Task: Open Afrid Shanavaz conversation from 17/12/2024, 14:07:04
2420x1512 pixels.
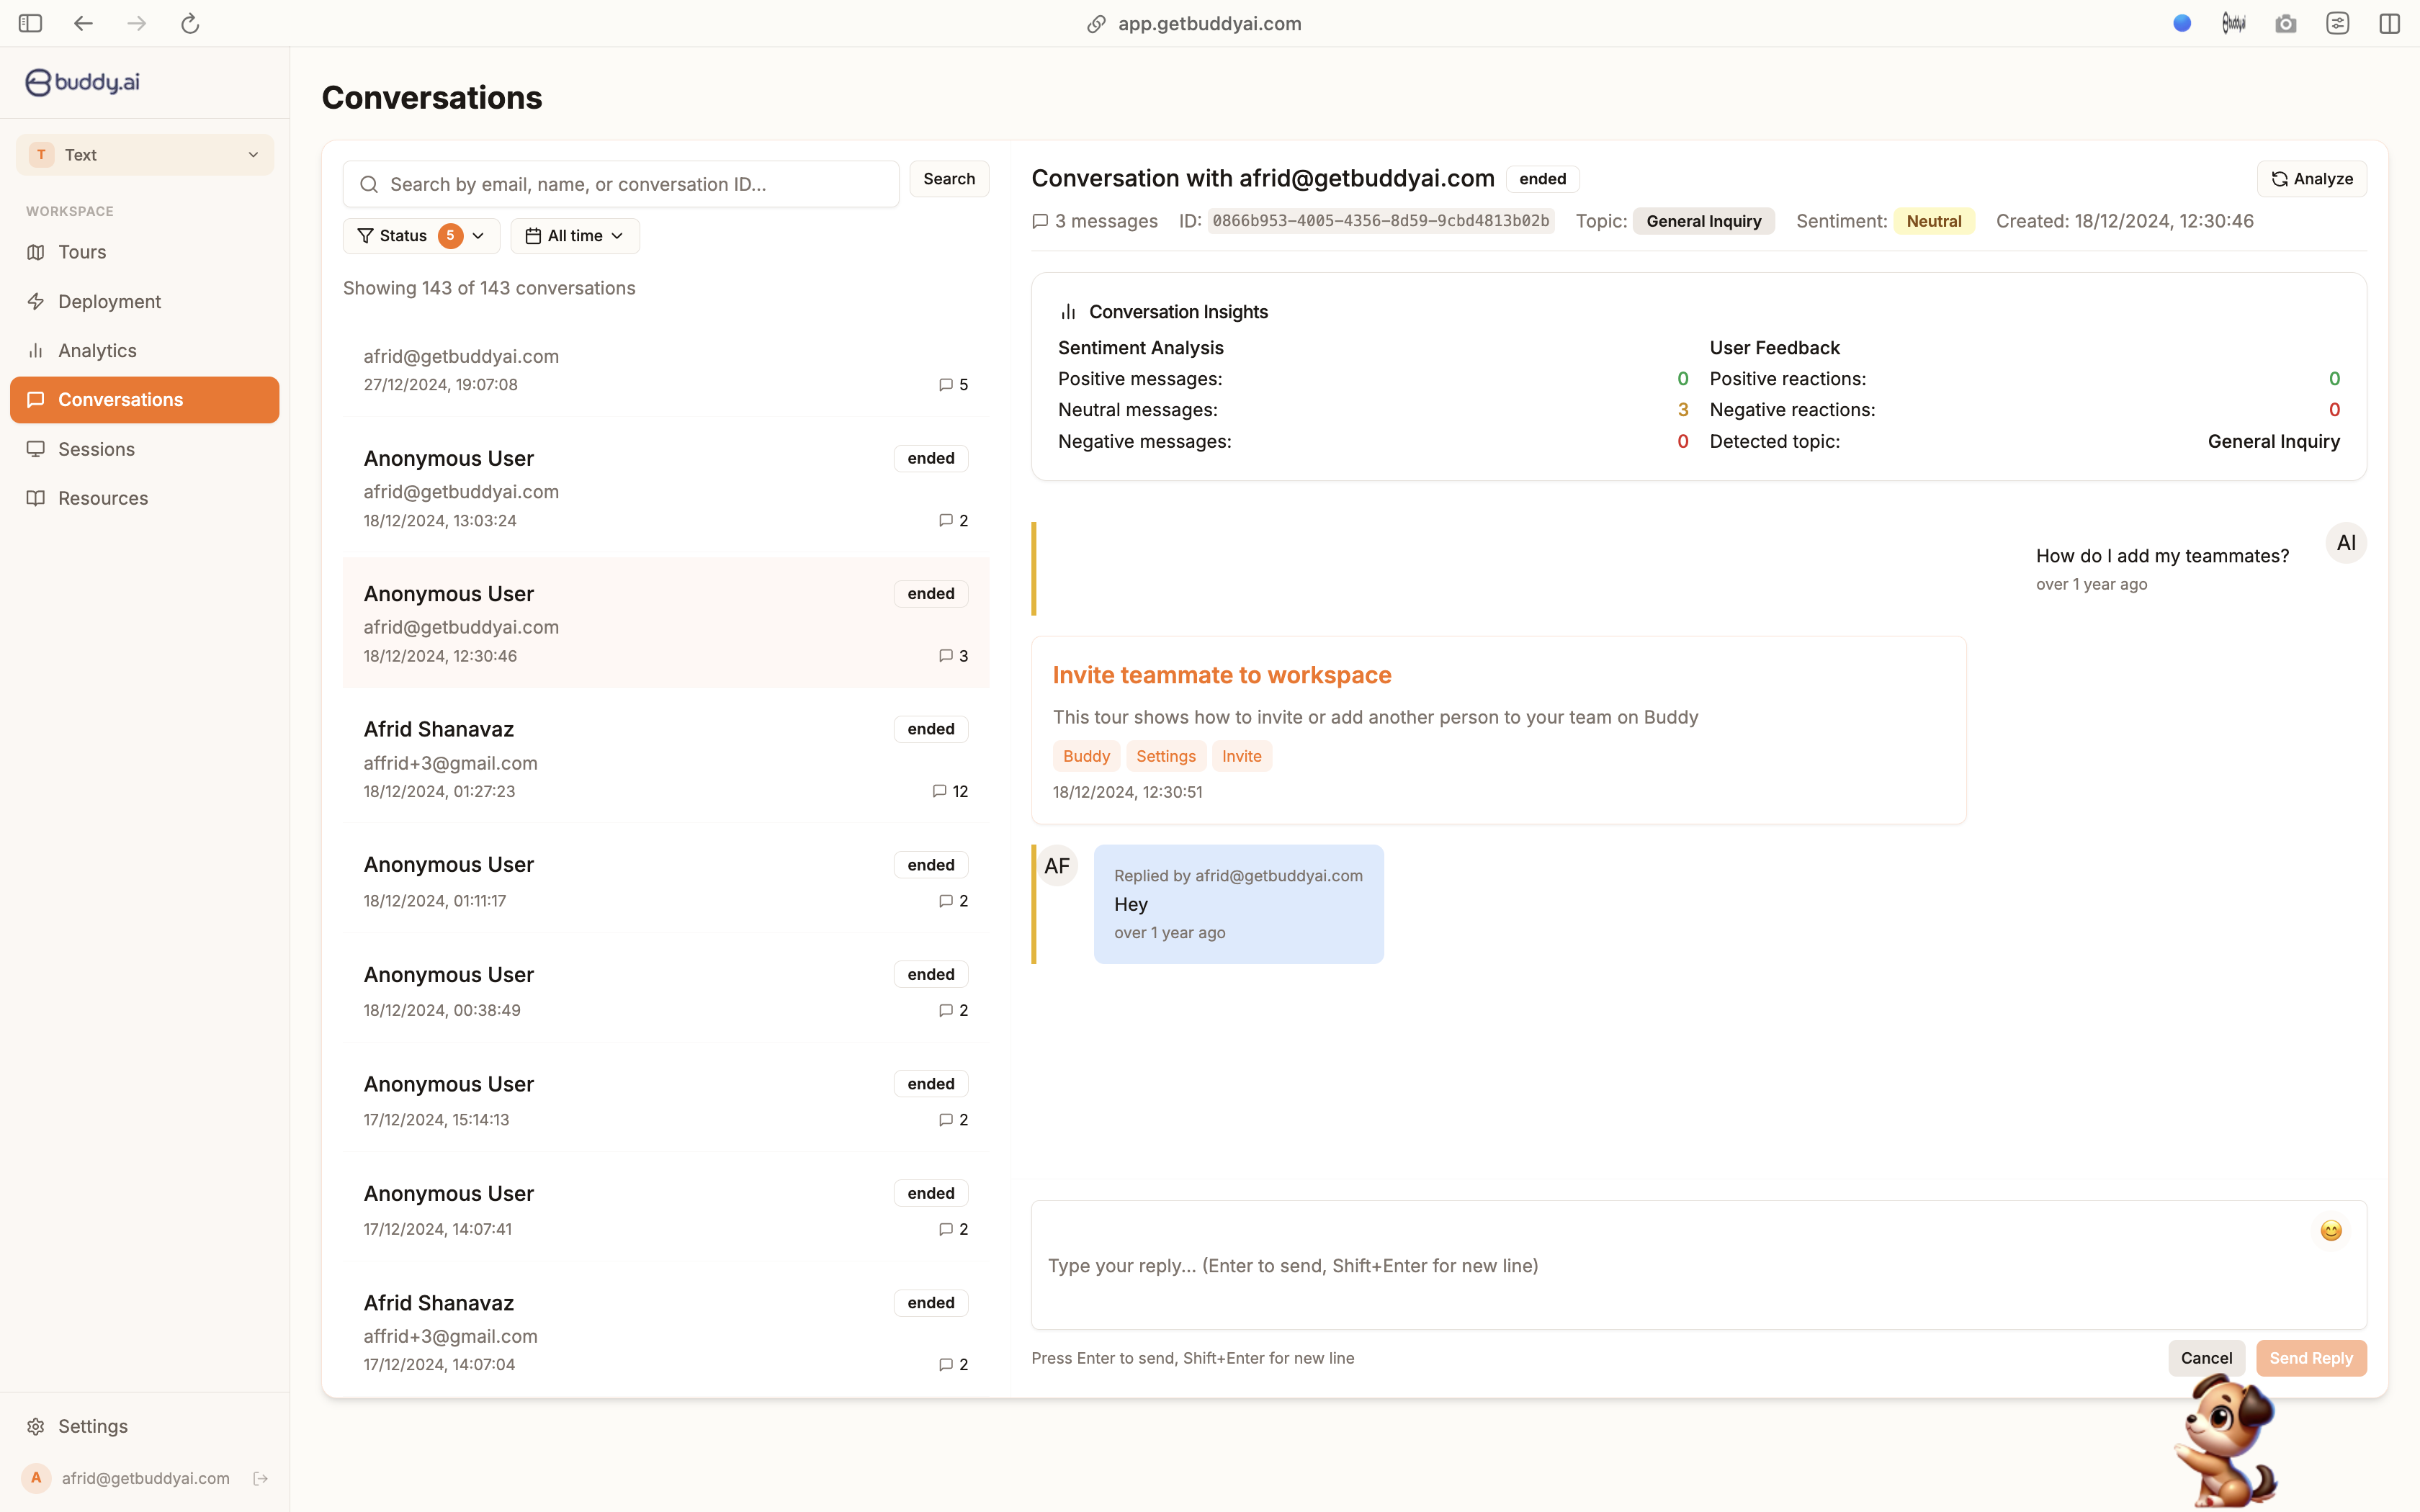Action: (666, 1332)
